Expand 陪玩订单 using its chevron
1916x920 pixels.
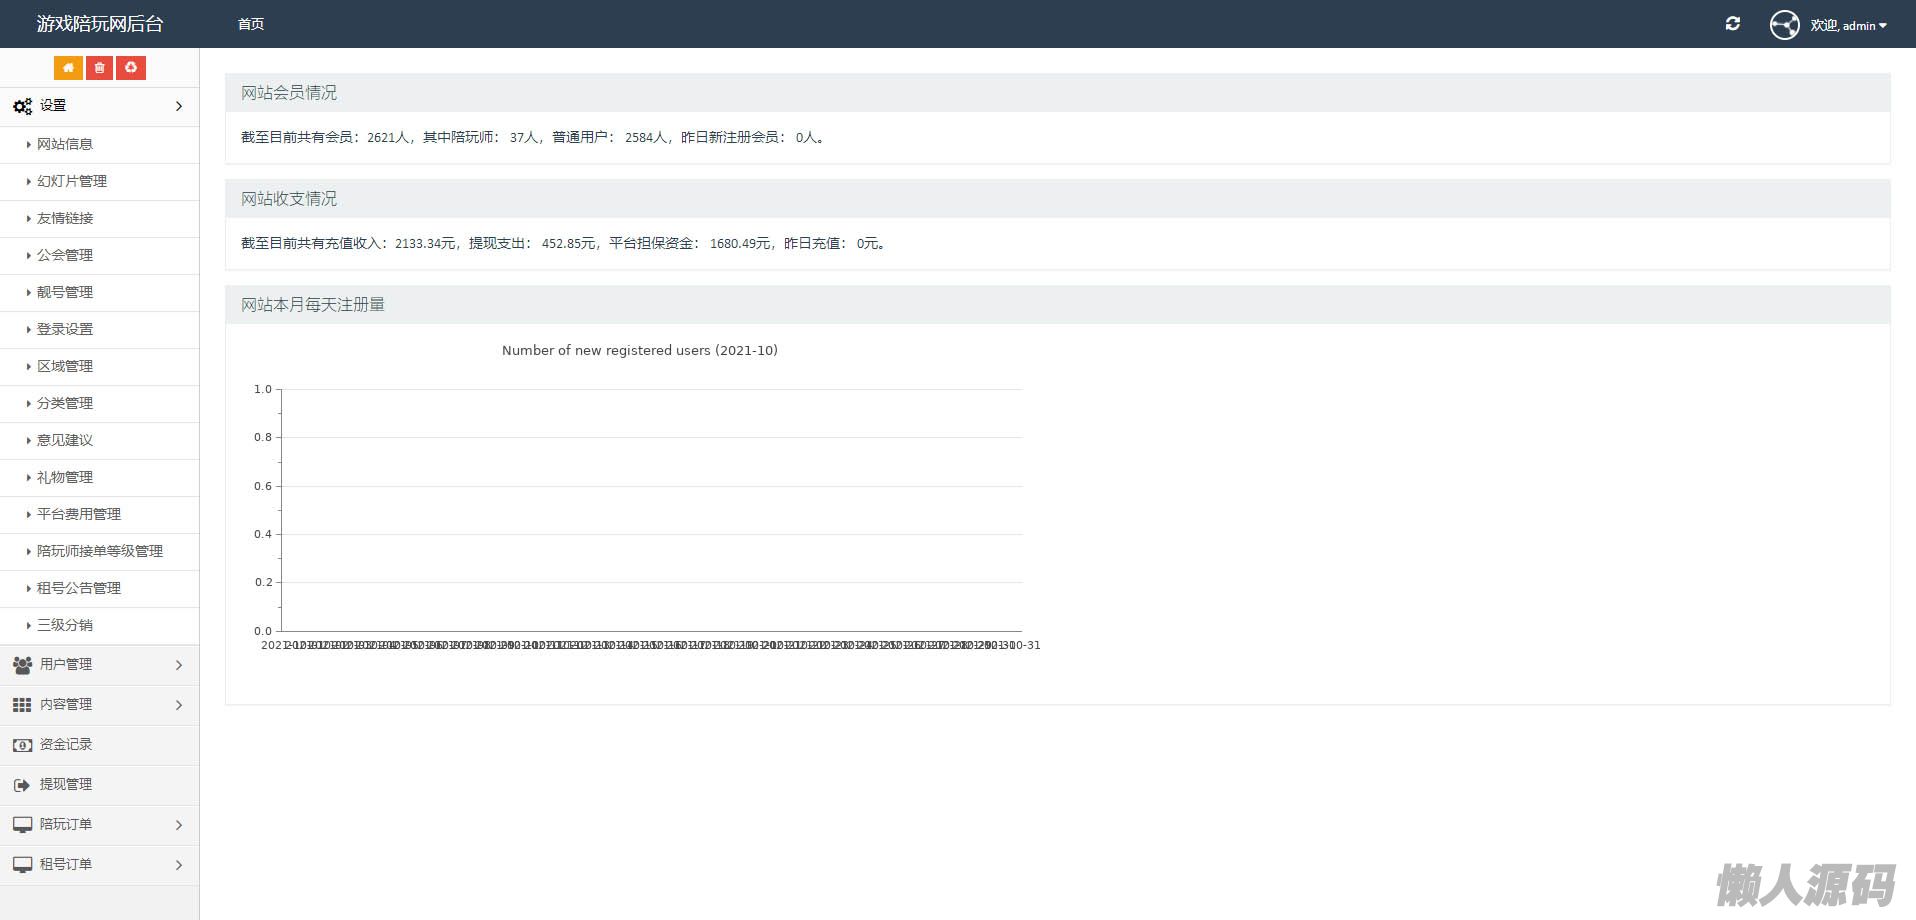point(179,825)
